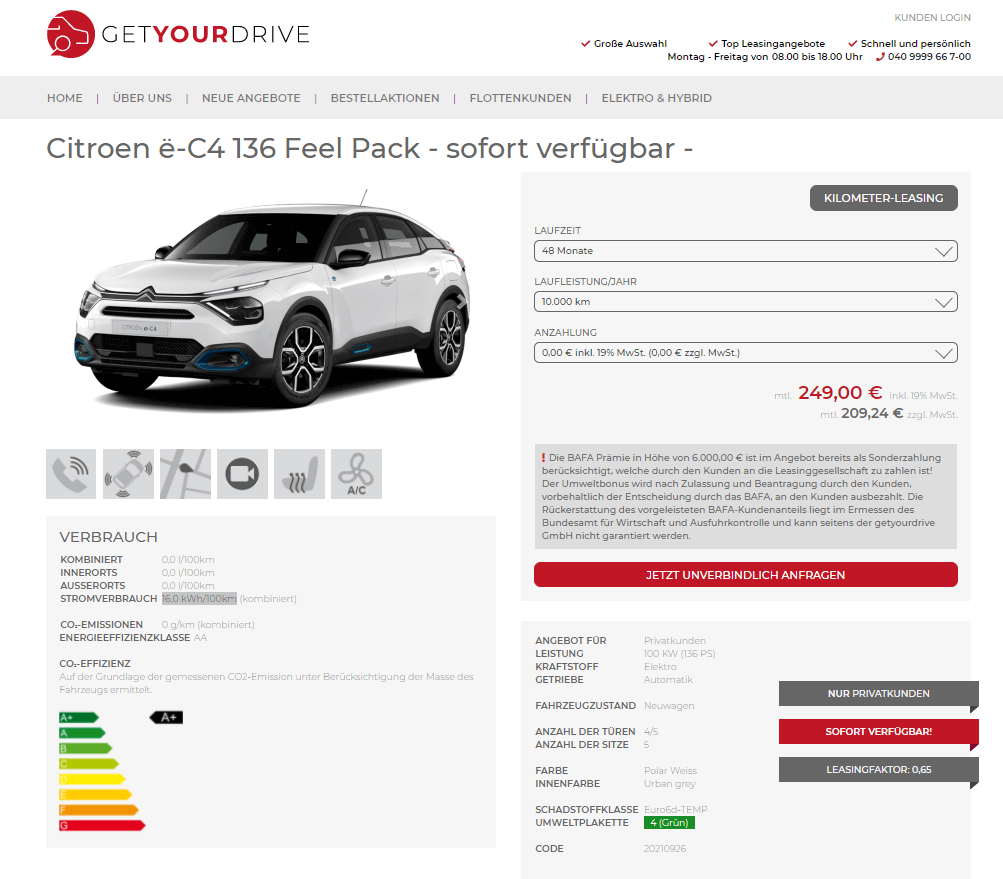The image size is (1003, 879).
Task: Click the red G efficiency bar
Action: coord(102,825)
